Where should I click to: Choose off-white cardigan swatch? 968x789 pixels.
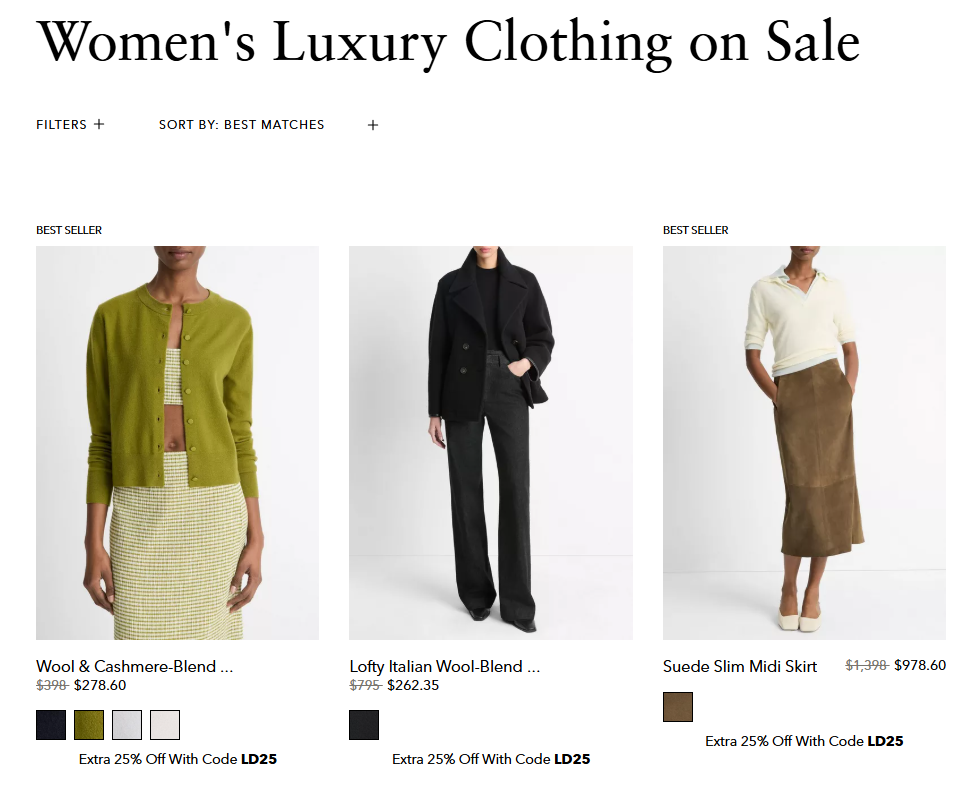[x=165, y=725]
